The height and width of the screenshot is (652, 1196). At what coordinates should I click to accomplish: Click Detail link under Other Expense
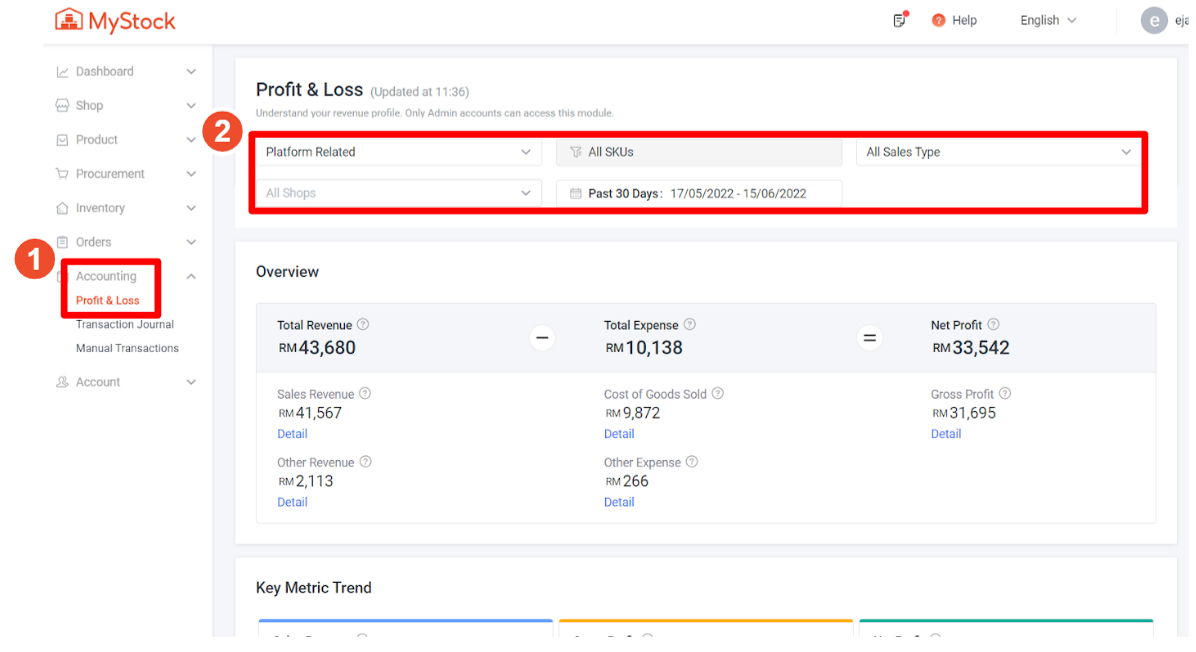pos(619,502)
